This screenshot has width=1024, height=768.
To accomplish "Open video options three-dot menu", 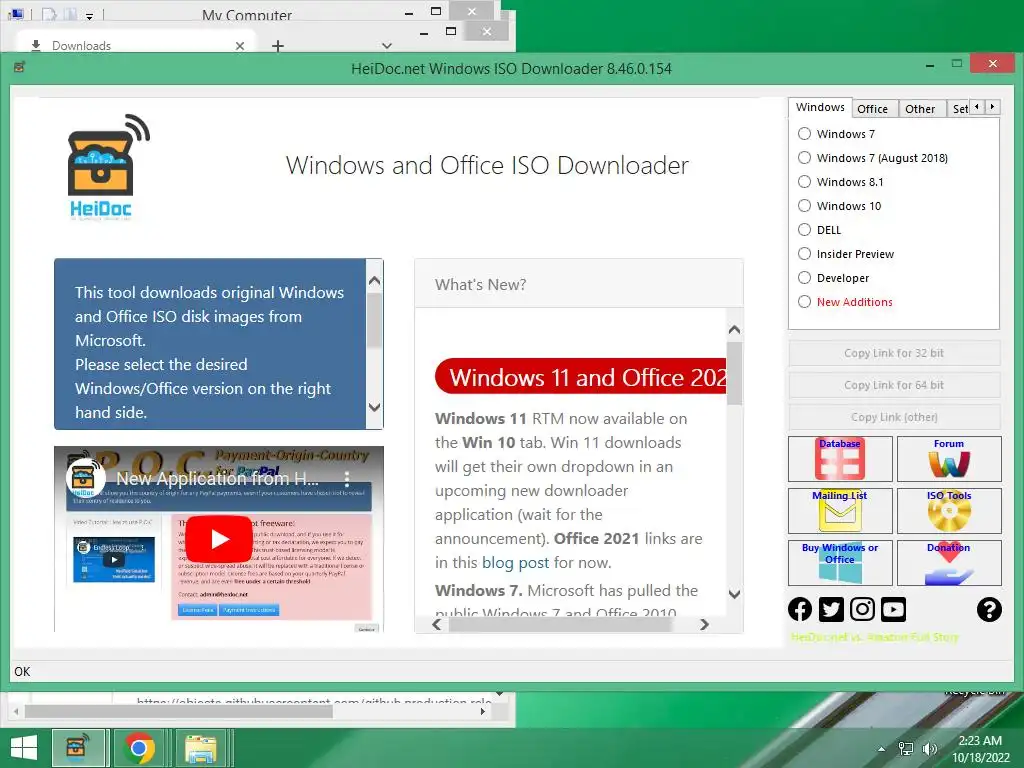I will pyautogui.click(x=347, y=479).
